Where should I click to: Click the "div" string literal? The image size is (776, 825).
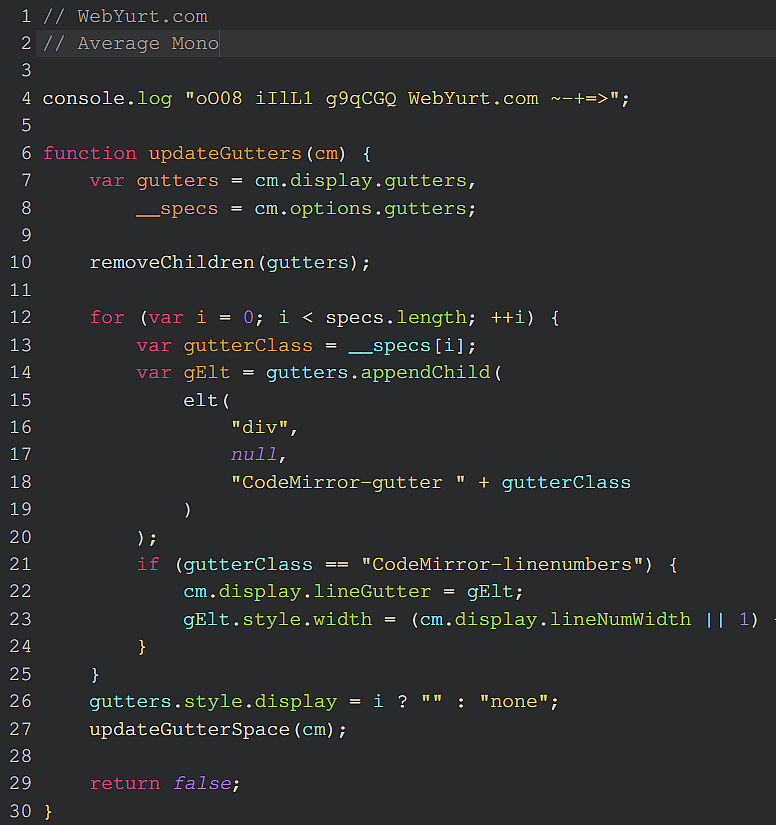tap(260, 427)
